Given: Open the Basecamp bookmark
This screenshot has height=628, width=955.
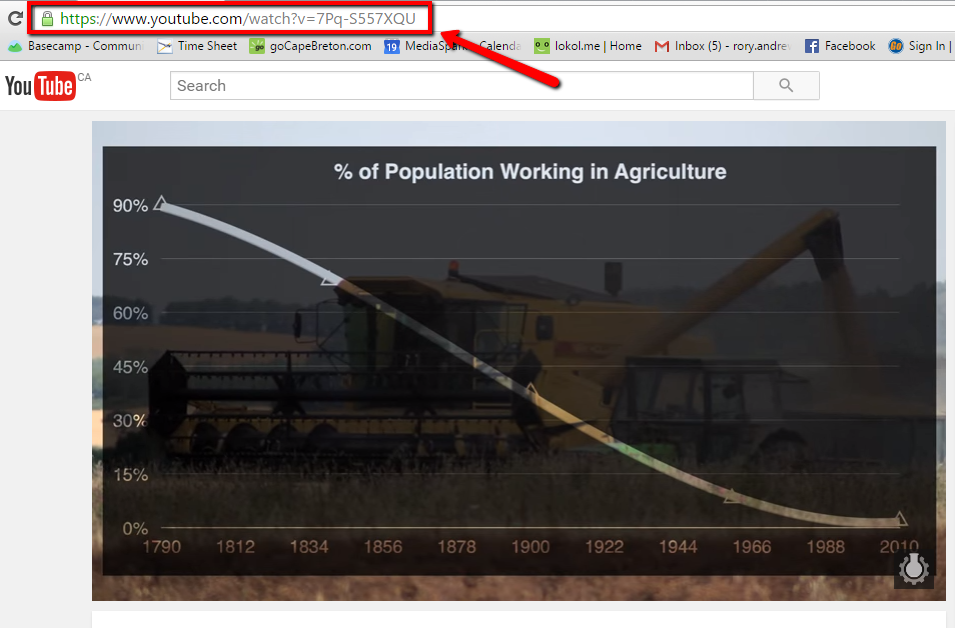Looking at the screenshot, I should [76, 46].
